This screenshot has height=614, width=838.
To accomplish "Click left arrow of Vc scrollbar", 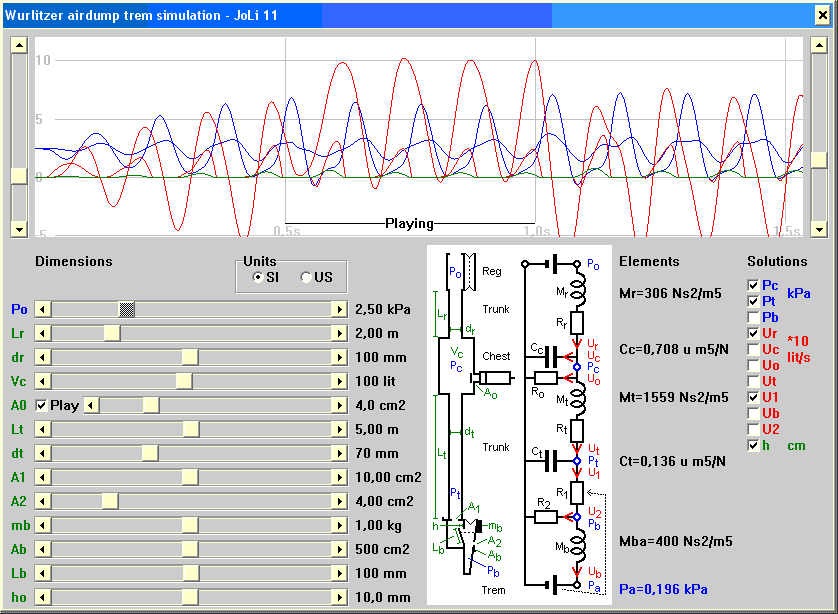I will click(x=43, y=381).
